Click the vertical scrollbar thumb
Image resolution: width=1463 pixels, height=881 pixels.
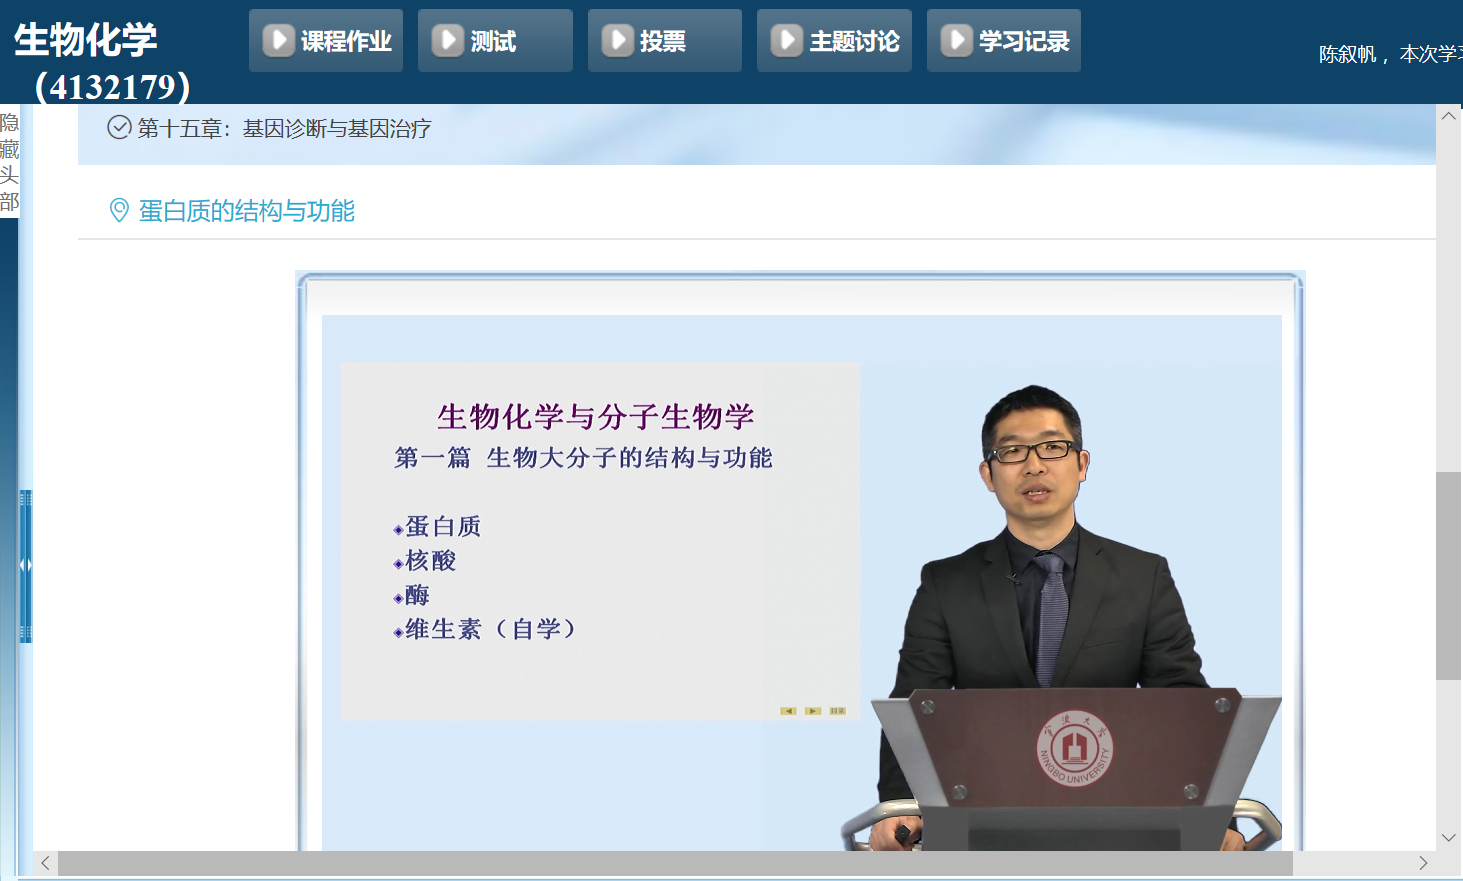click(1448, 575)
